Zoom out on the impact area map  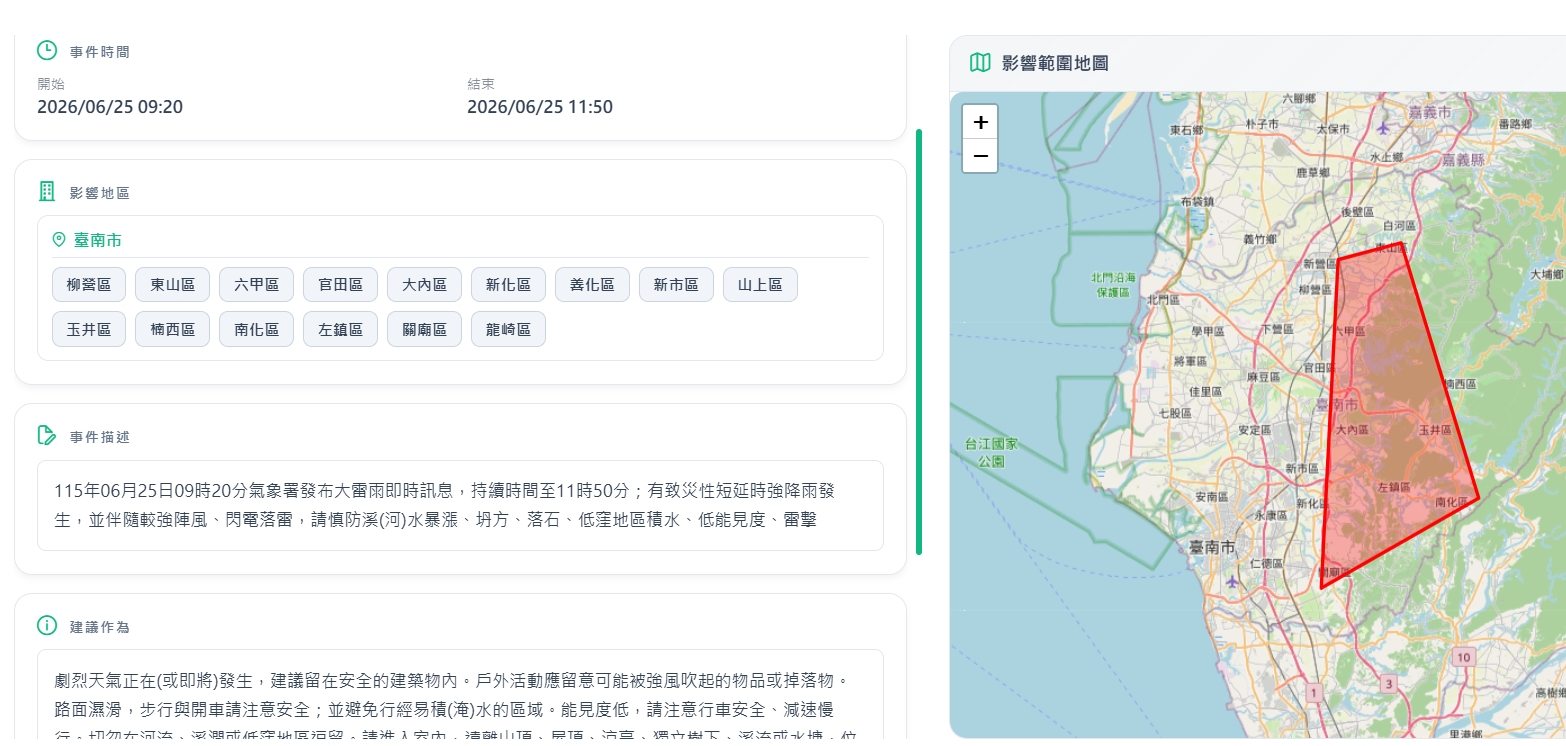pyautogui.click(x=980, y=156)
